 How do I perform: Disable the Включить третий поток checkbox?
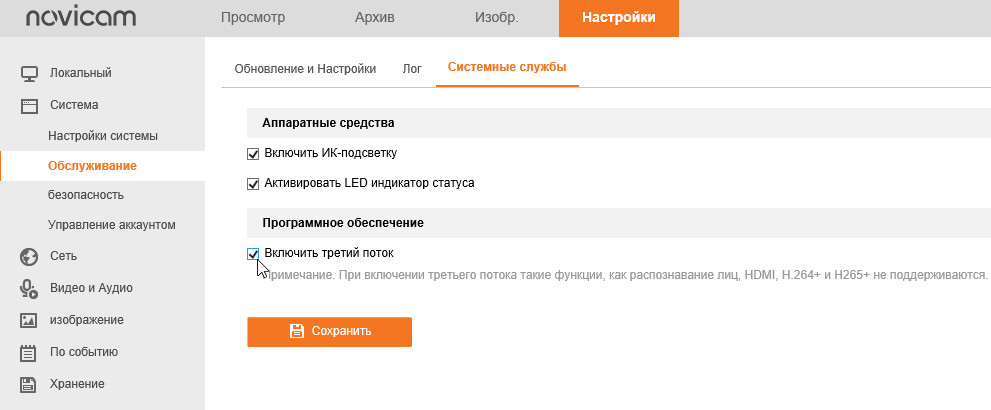253,253
